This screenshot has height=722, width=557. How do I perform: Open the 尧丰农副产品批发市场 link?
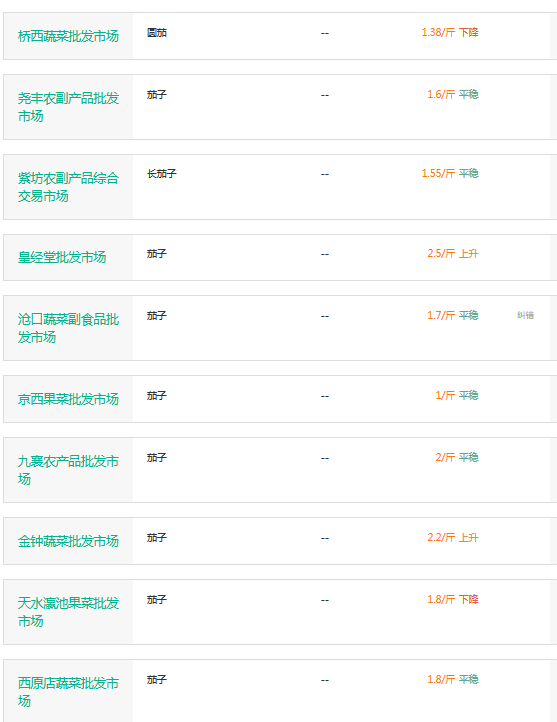pos(68,107)
